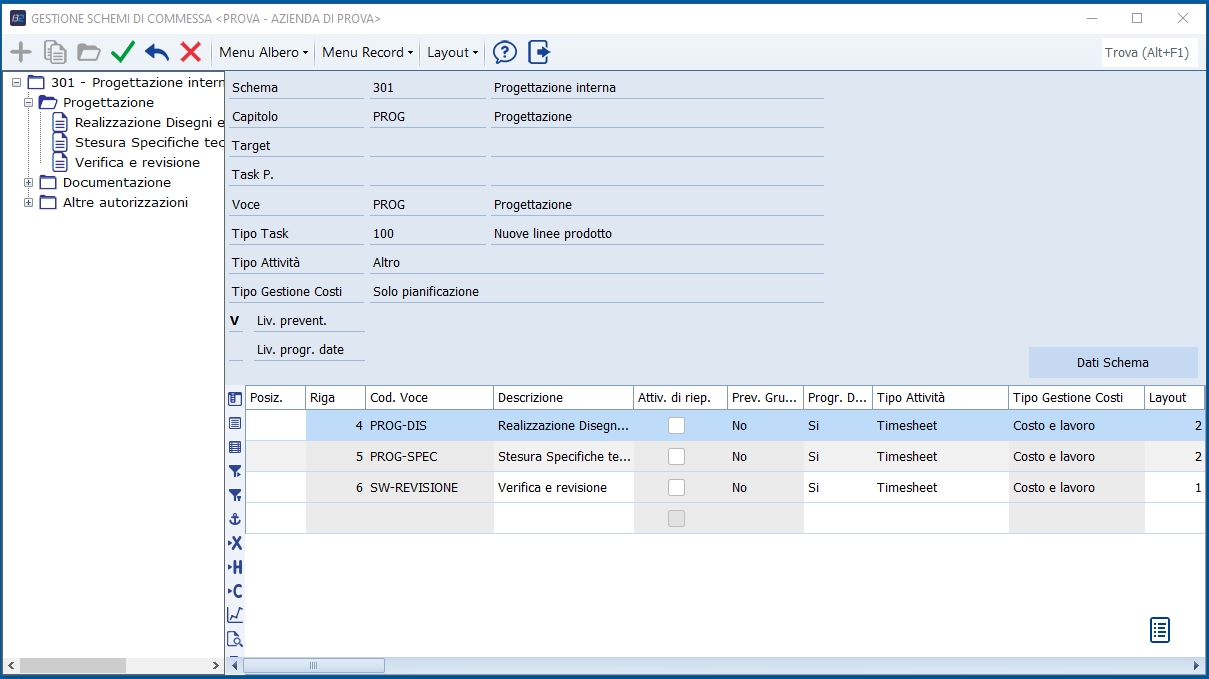The image size is (1209, 679).
Task: Open the Menu Record dropdown
Action: [367, 52]
